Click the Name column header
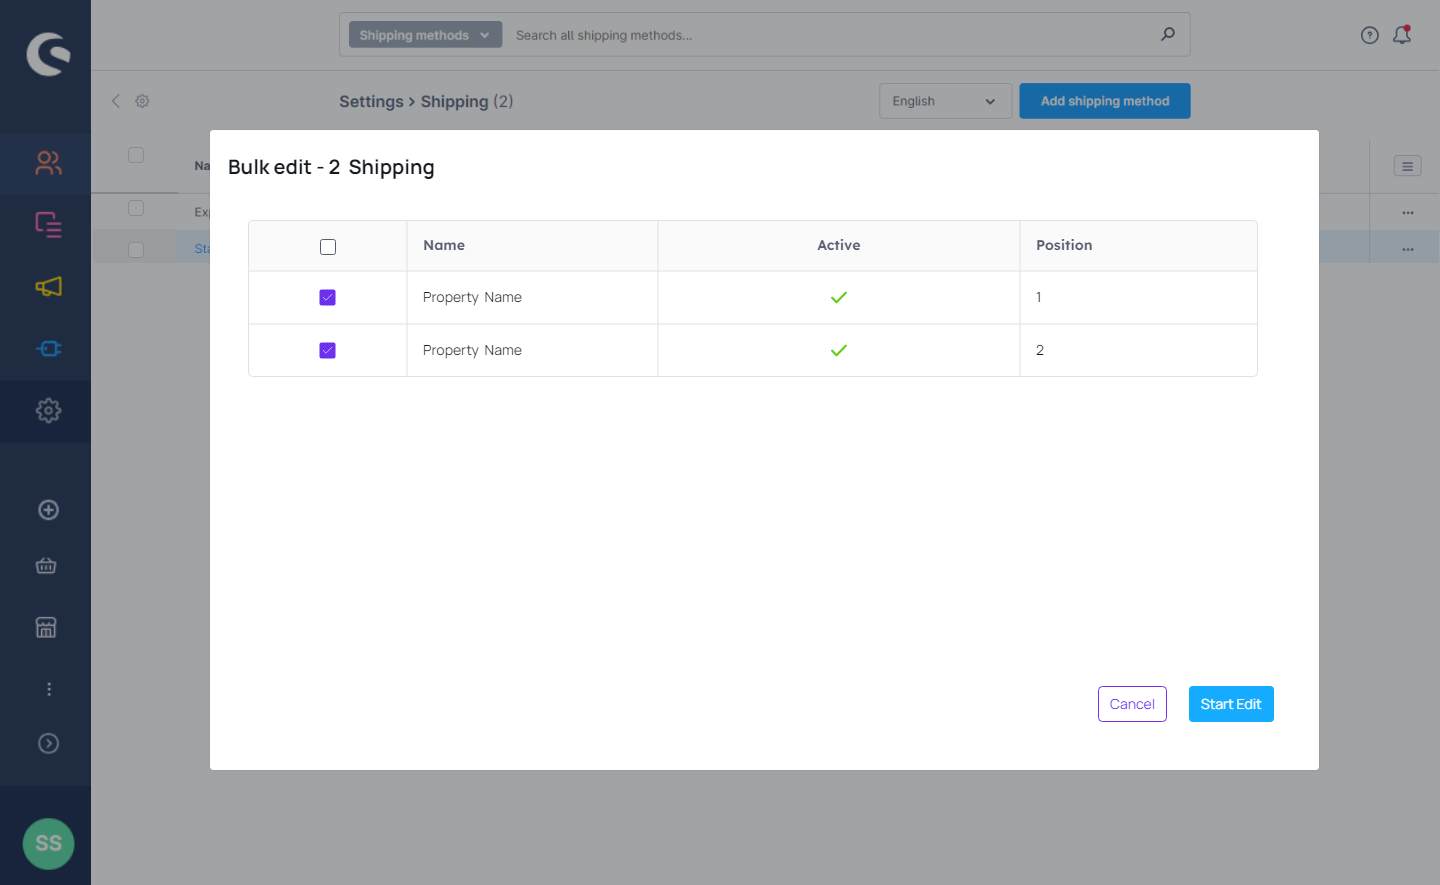 444,245
